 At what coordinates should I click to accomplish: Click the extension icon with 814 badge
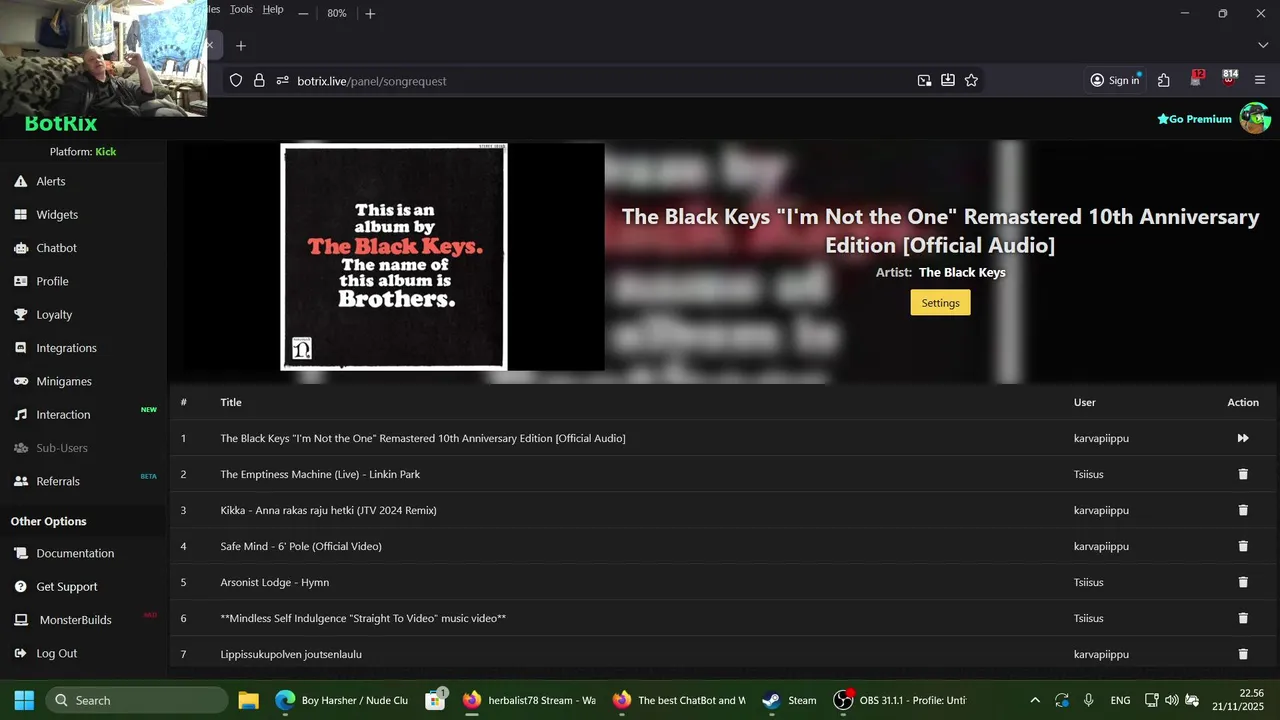[1229, 79]
